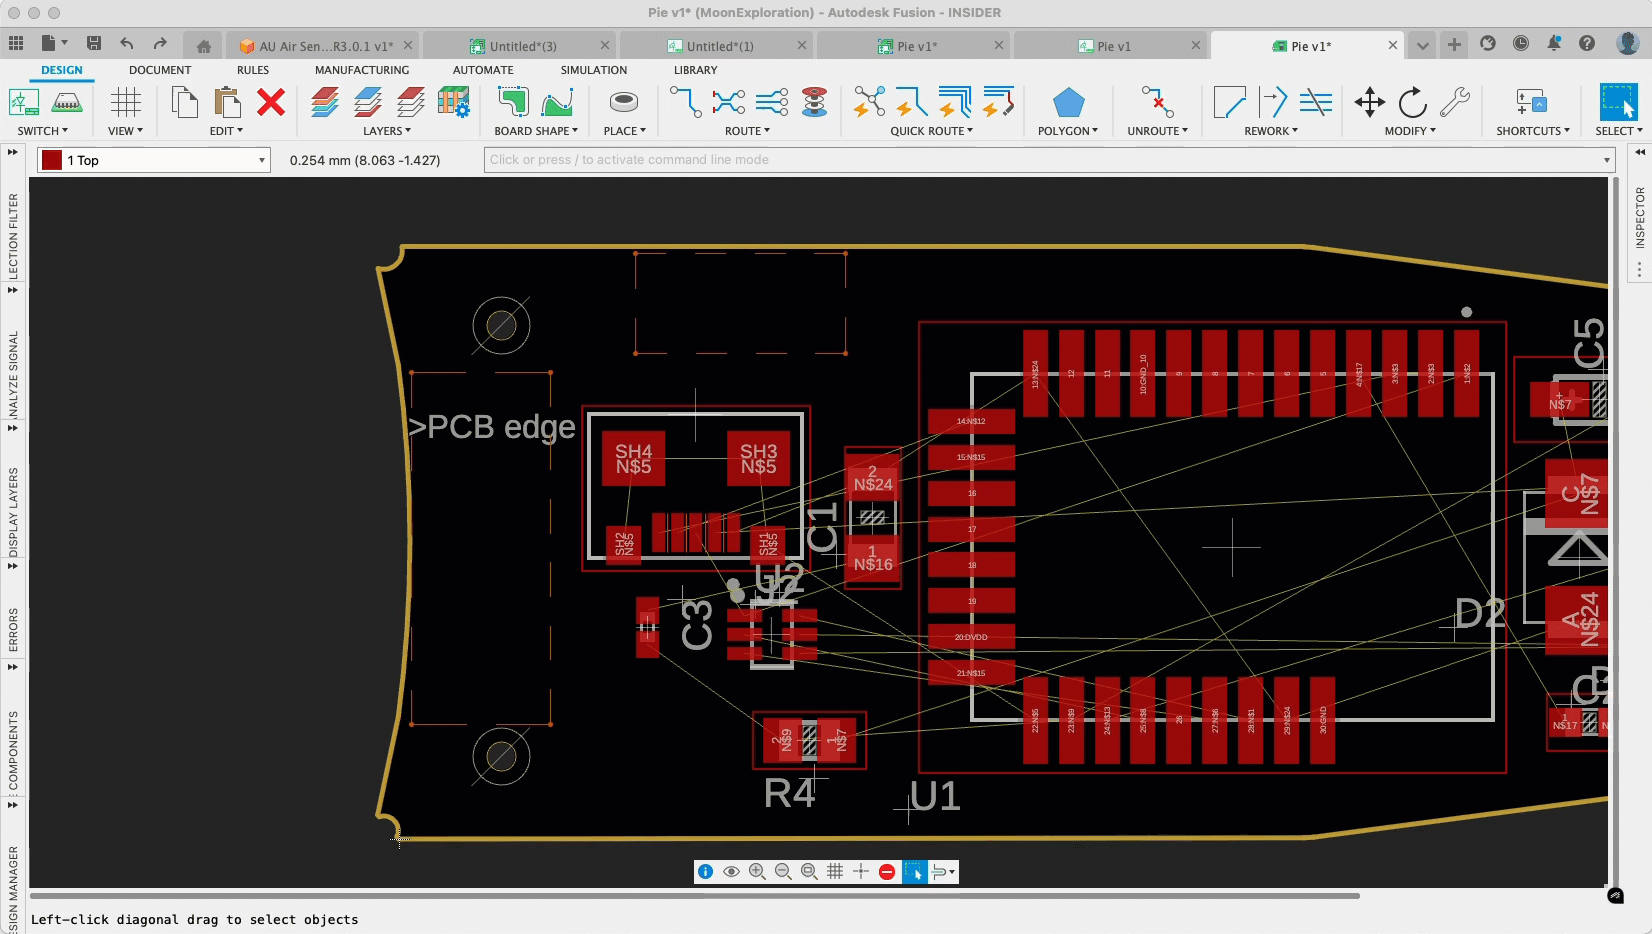Click the red X Delete tool
1652x934 pixels.
[271, 103]
